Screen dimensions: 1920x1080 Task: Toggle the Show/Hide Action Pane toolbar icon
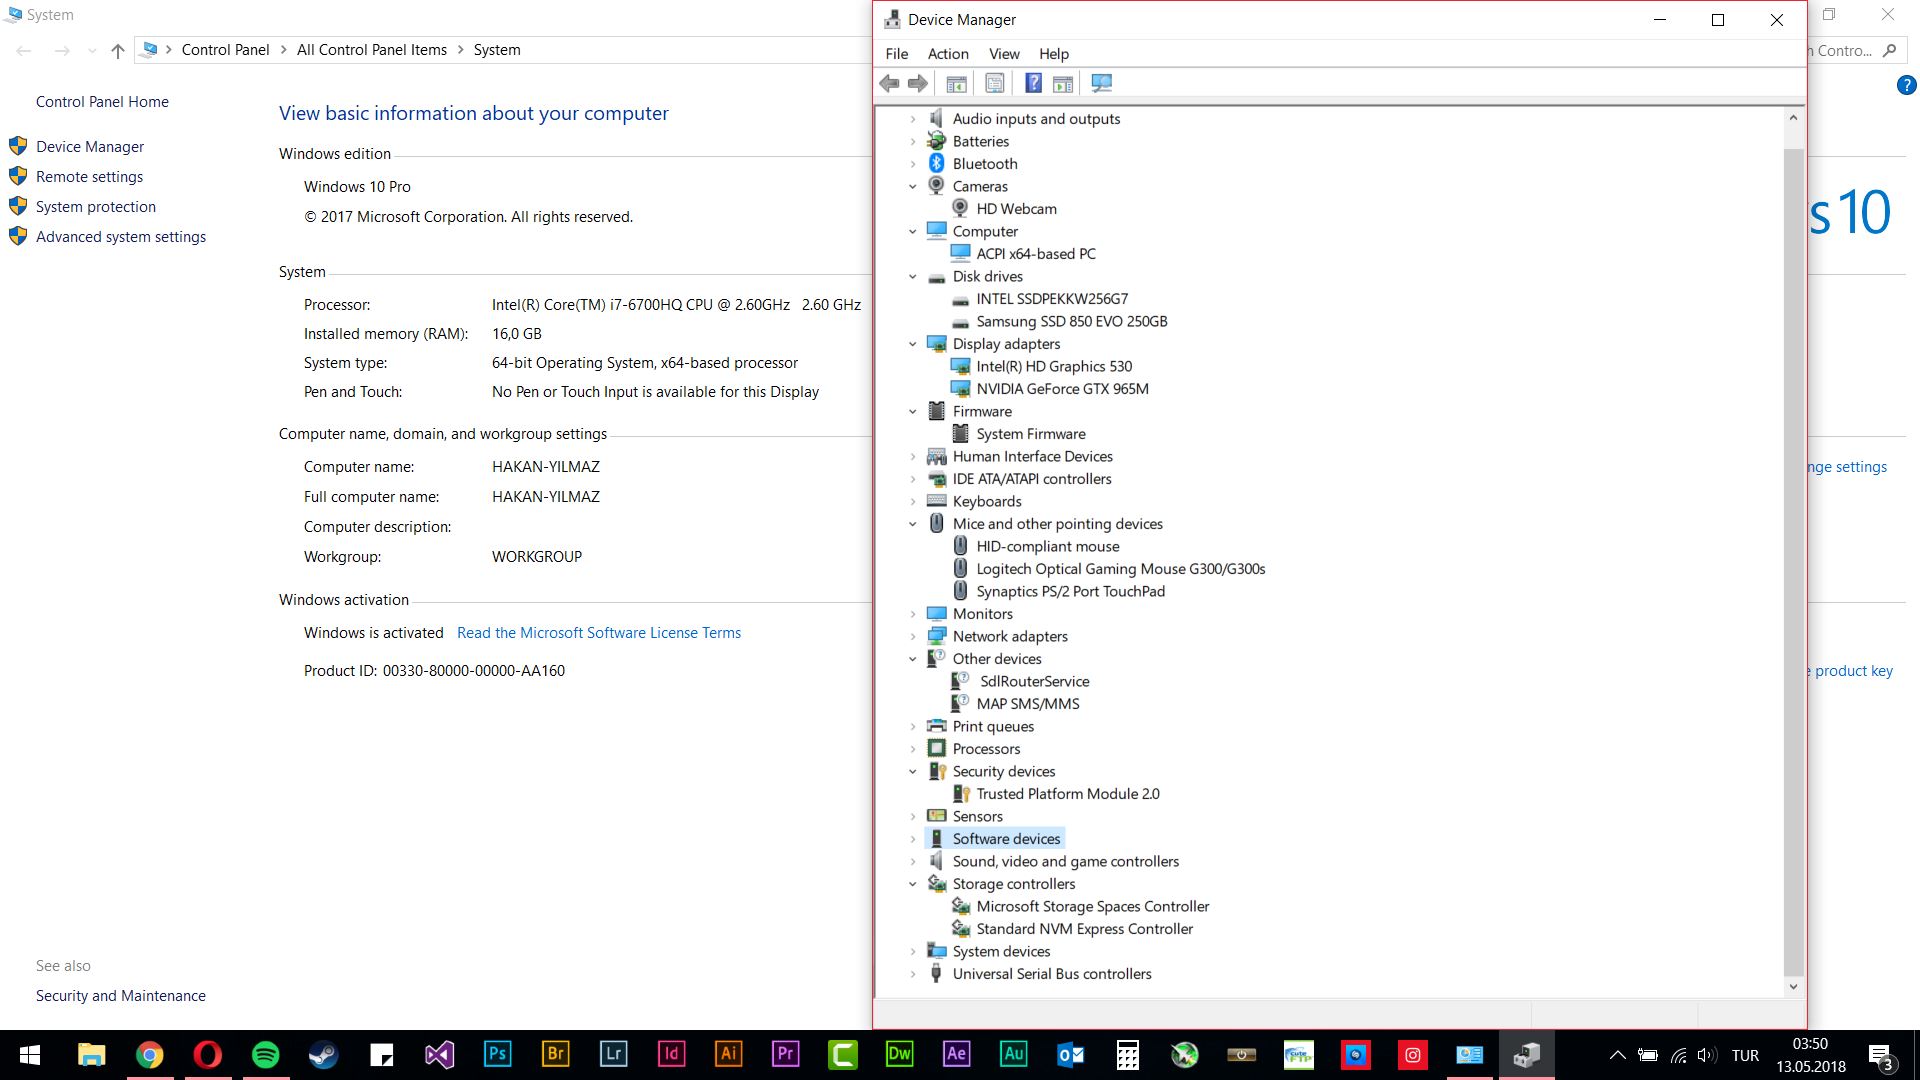1063,84
